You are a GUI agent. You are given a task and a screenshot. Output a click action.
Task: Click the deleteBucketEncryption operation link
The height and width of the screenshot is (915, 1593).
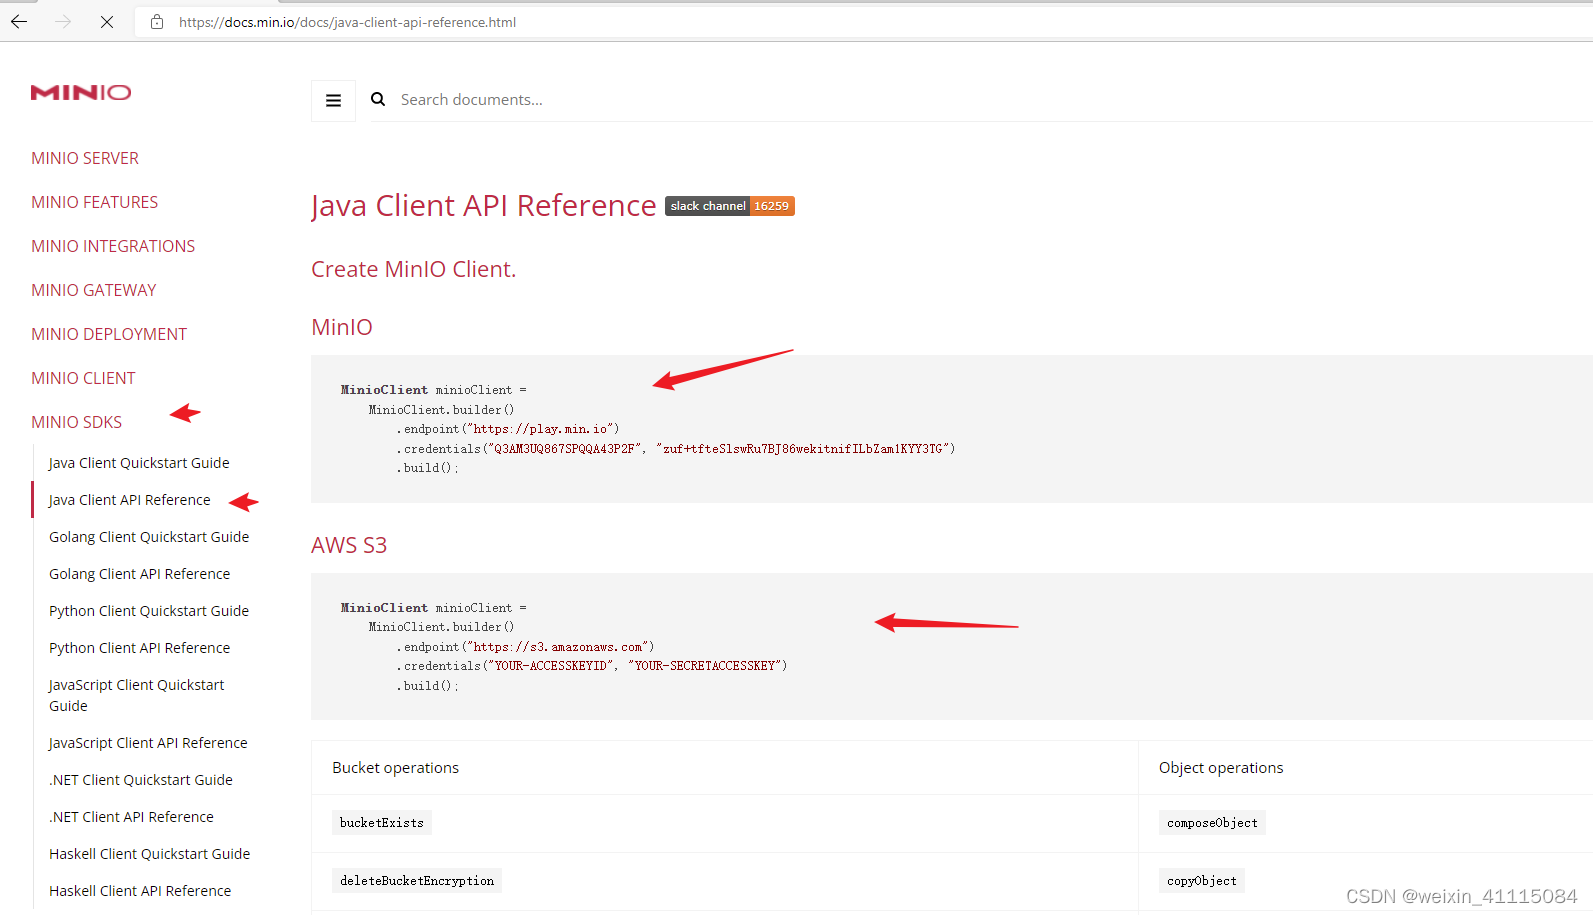[417, 881]
